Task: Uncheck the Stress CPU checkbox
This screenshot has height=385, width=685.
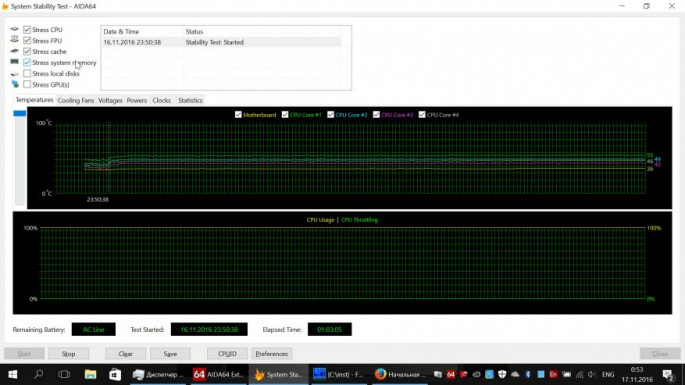Action: click(27, 29)
